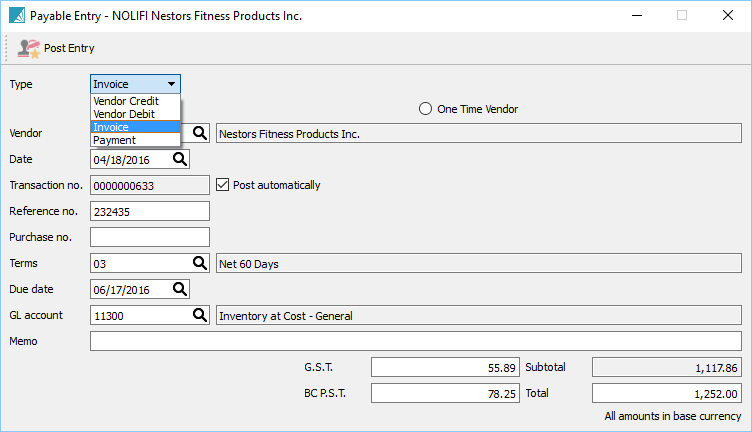The width and height of the screenshot is (752, 432).
Task: Uncheck the Post automatically checkbox
Action: coord(223,185)
